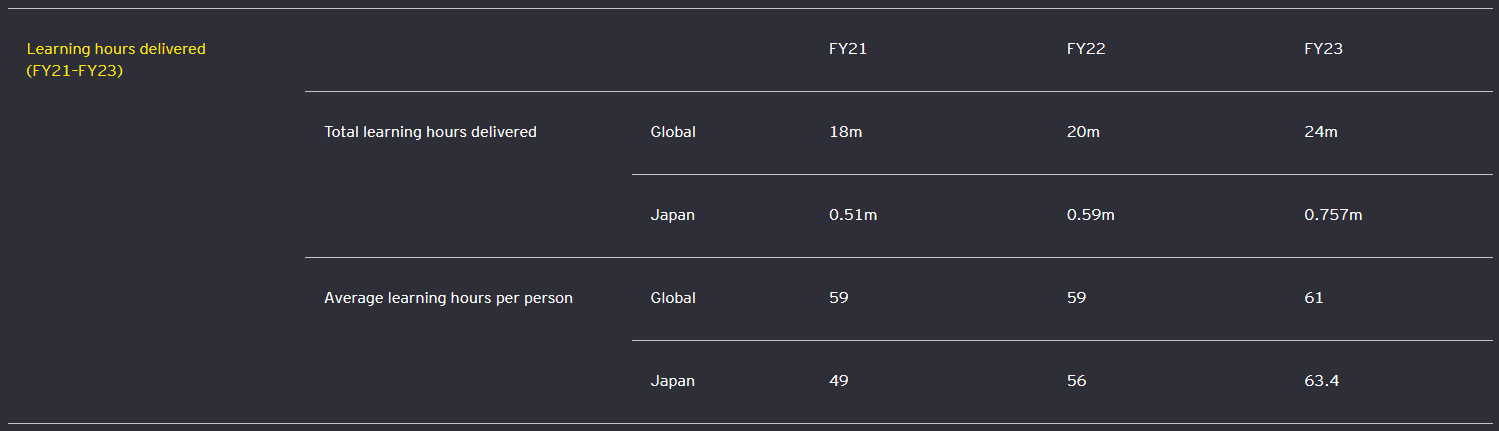1499x431 pixels.
Task: Click Japan under Average learning hours per person
Action: click(672, 381)
